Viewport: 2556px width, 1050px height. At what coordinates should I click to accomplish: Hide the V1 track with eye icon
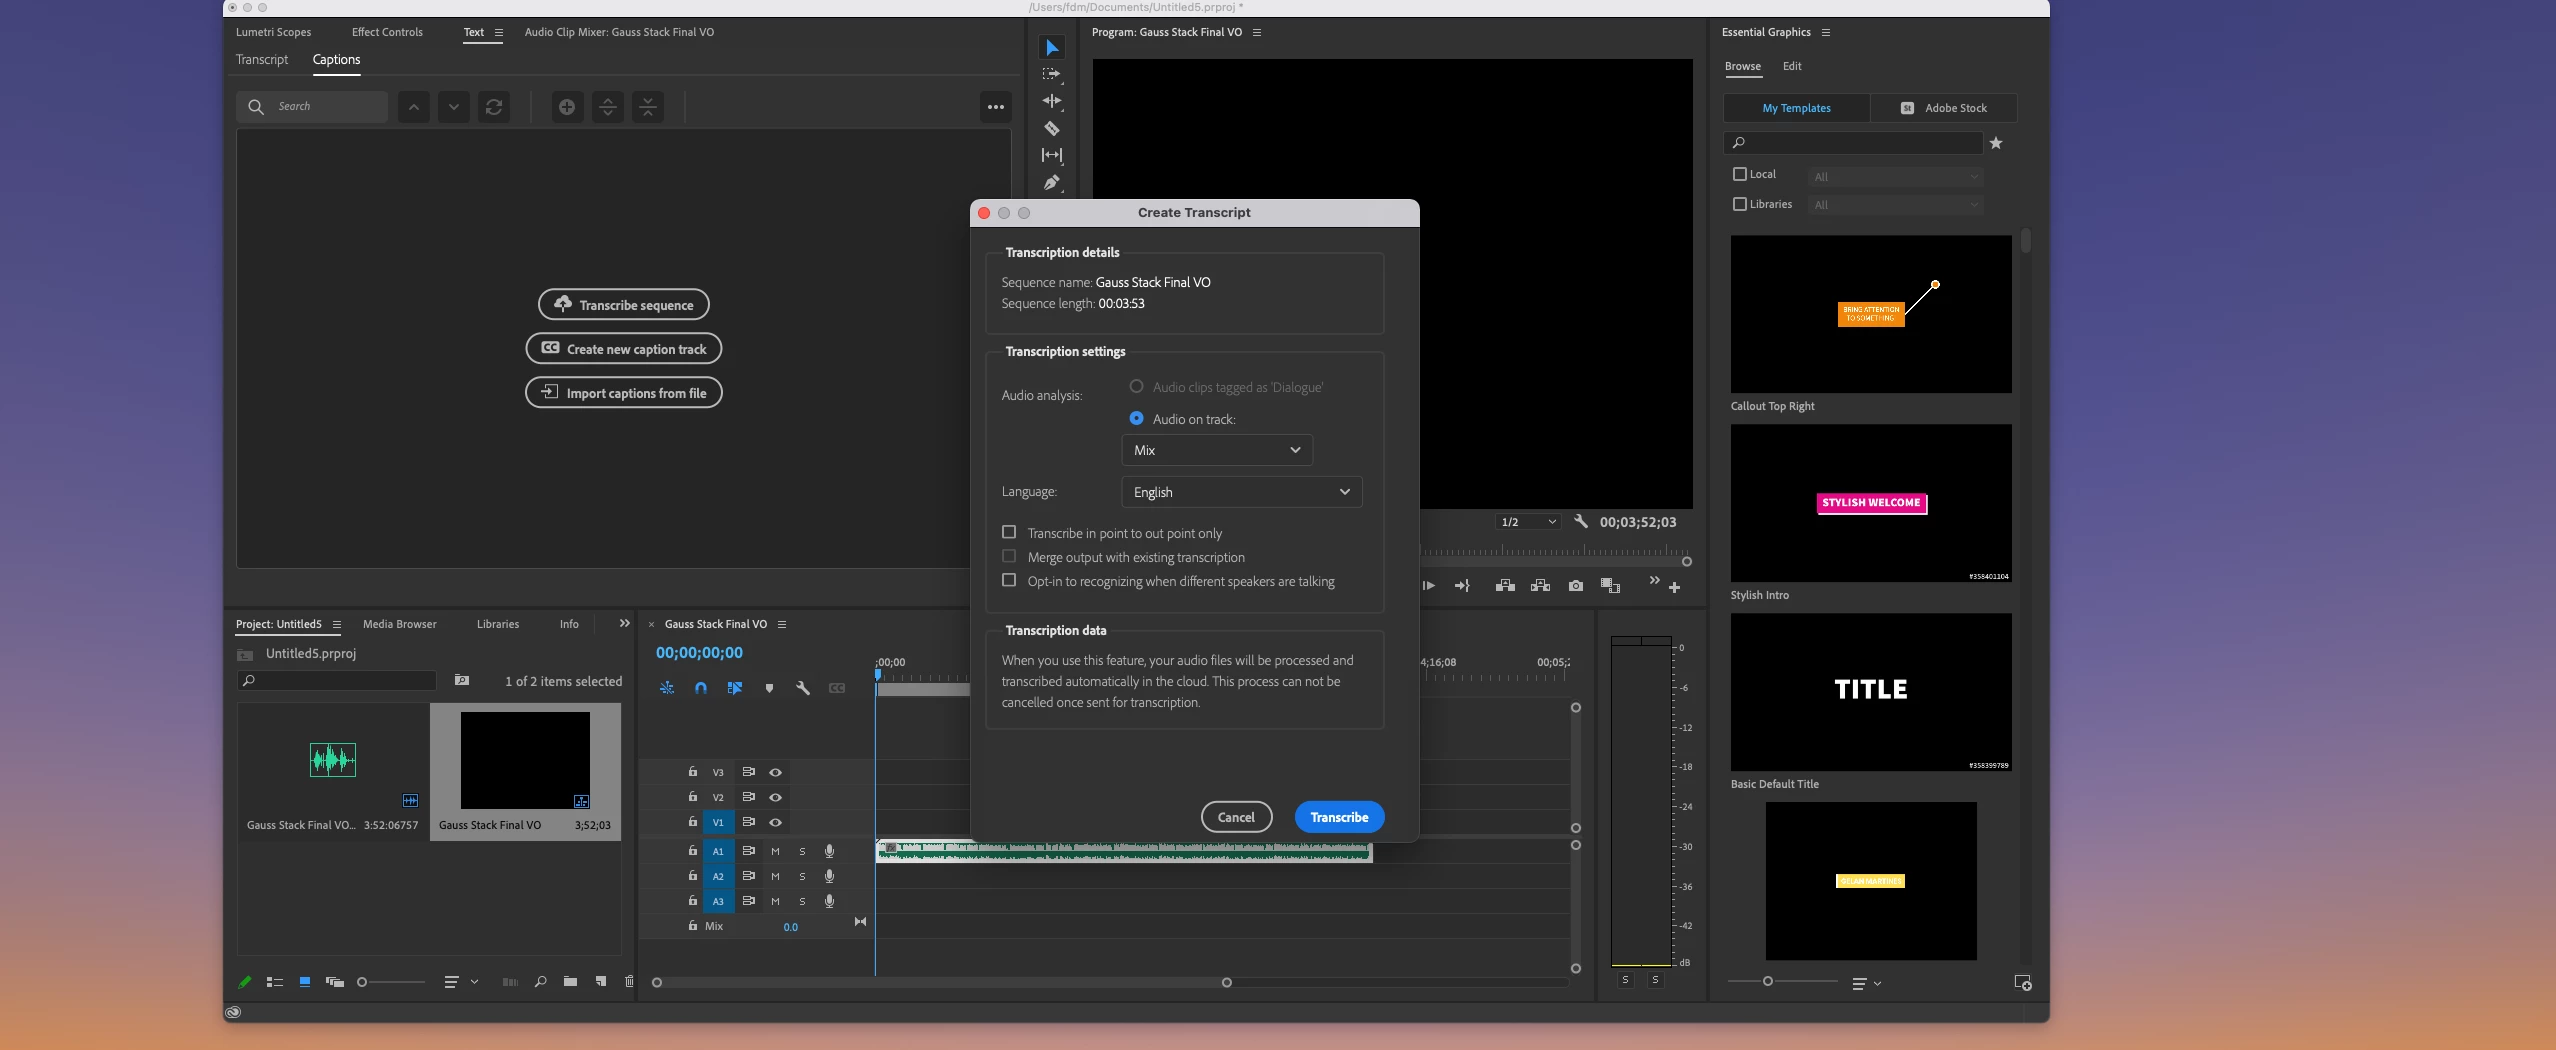coord(775,822)
